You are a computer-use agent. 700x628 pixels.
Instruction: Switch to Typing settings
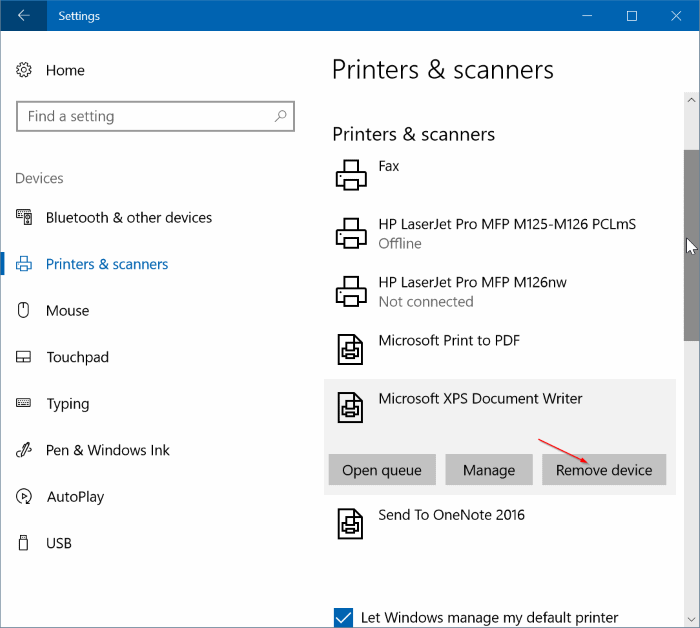tap(68, 403)
